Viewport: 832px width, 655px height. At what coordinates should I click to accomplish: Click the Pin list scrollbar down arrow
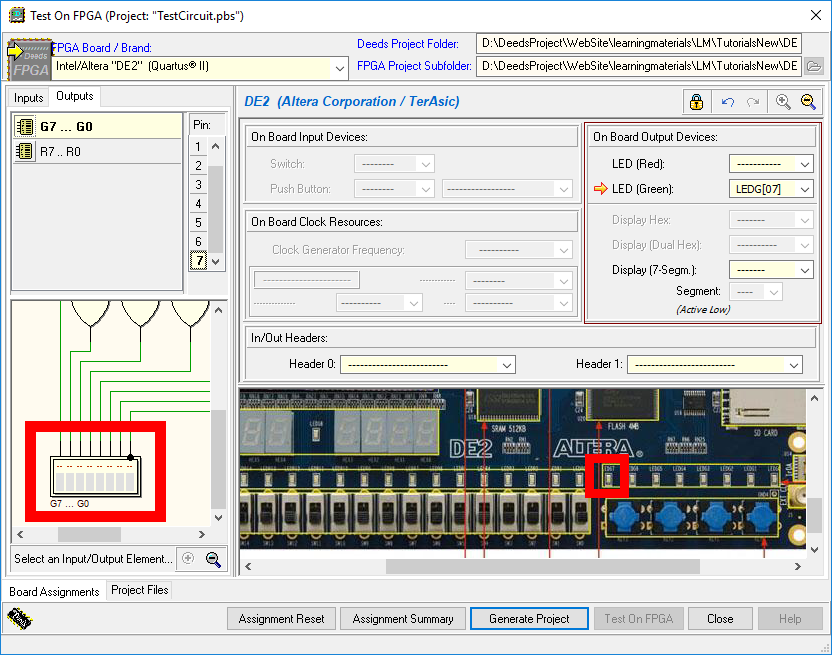[x=215, y=262]
